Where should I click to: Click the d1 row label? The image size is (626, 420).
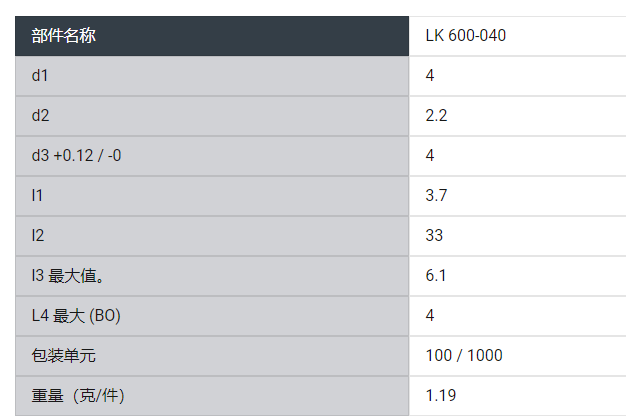(40, 76)
